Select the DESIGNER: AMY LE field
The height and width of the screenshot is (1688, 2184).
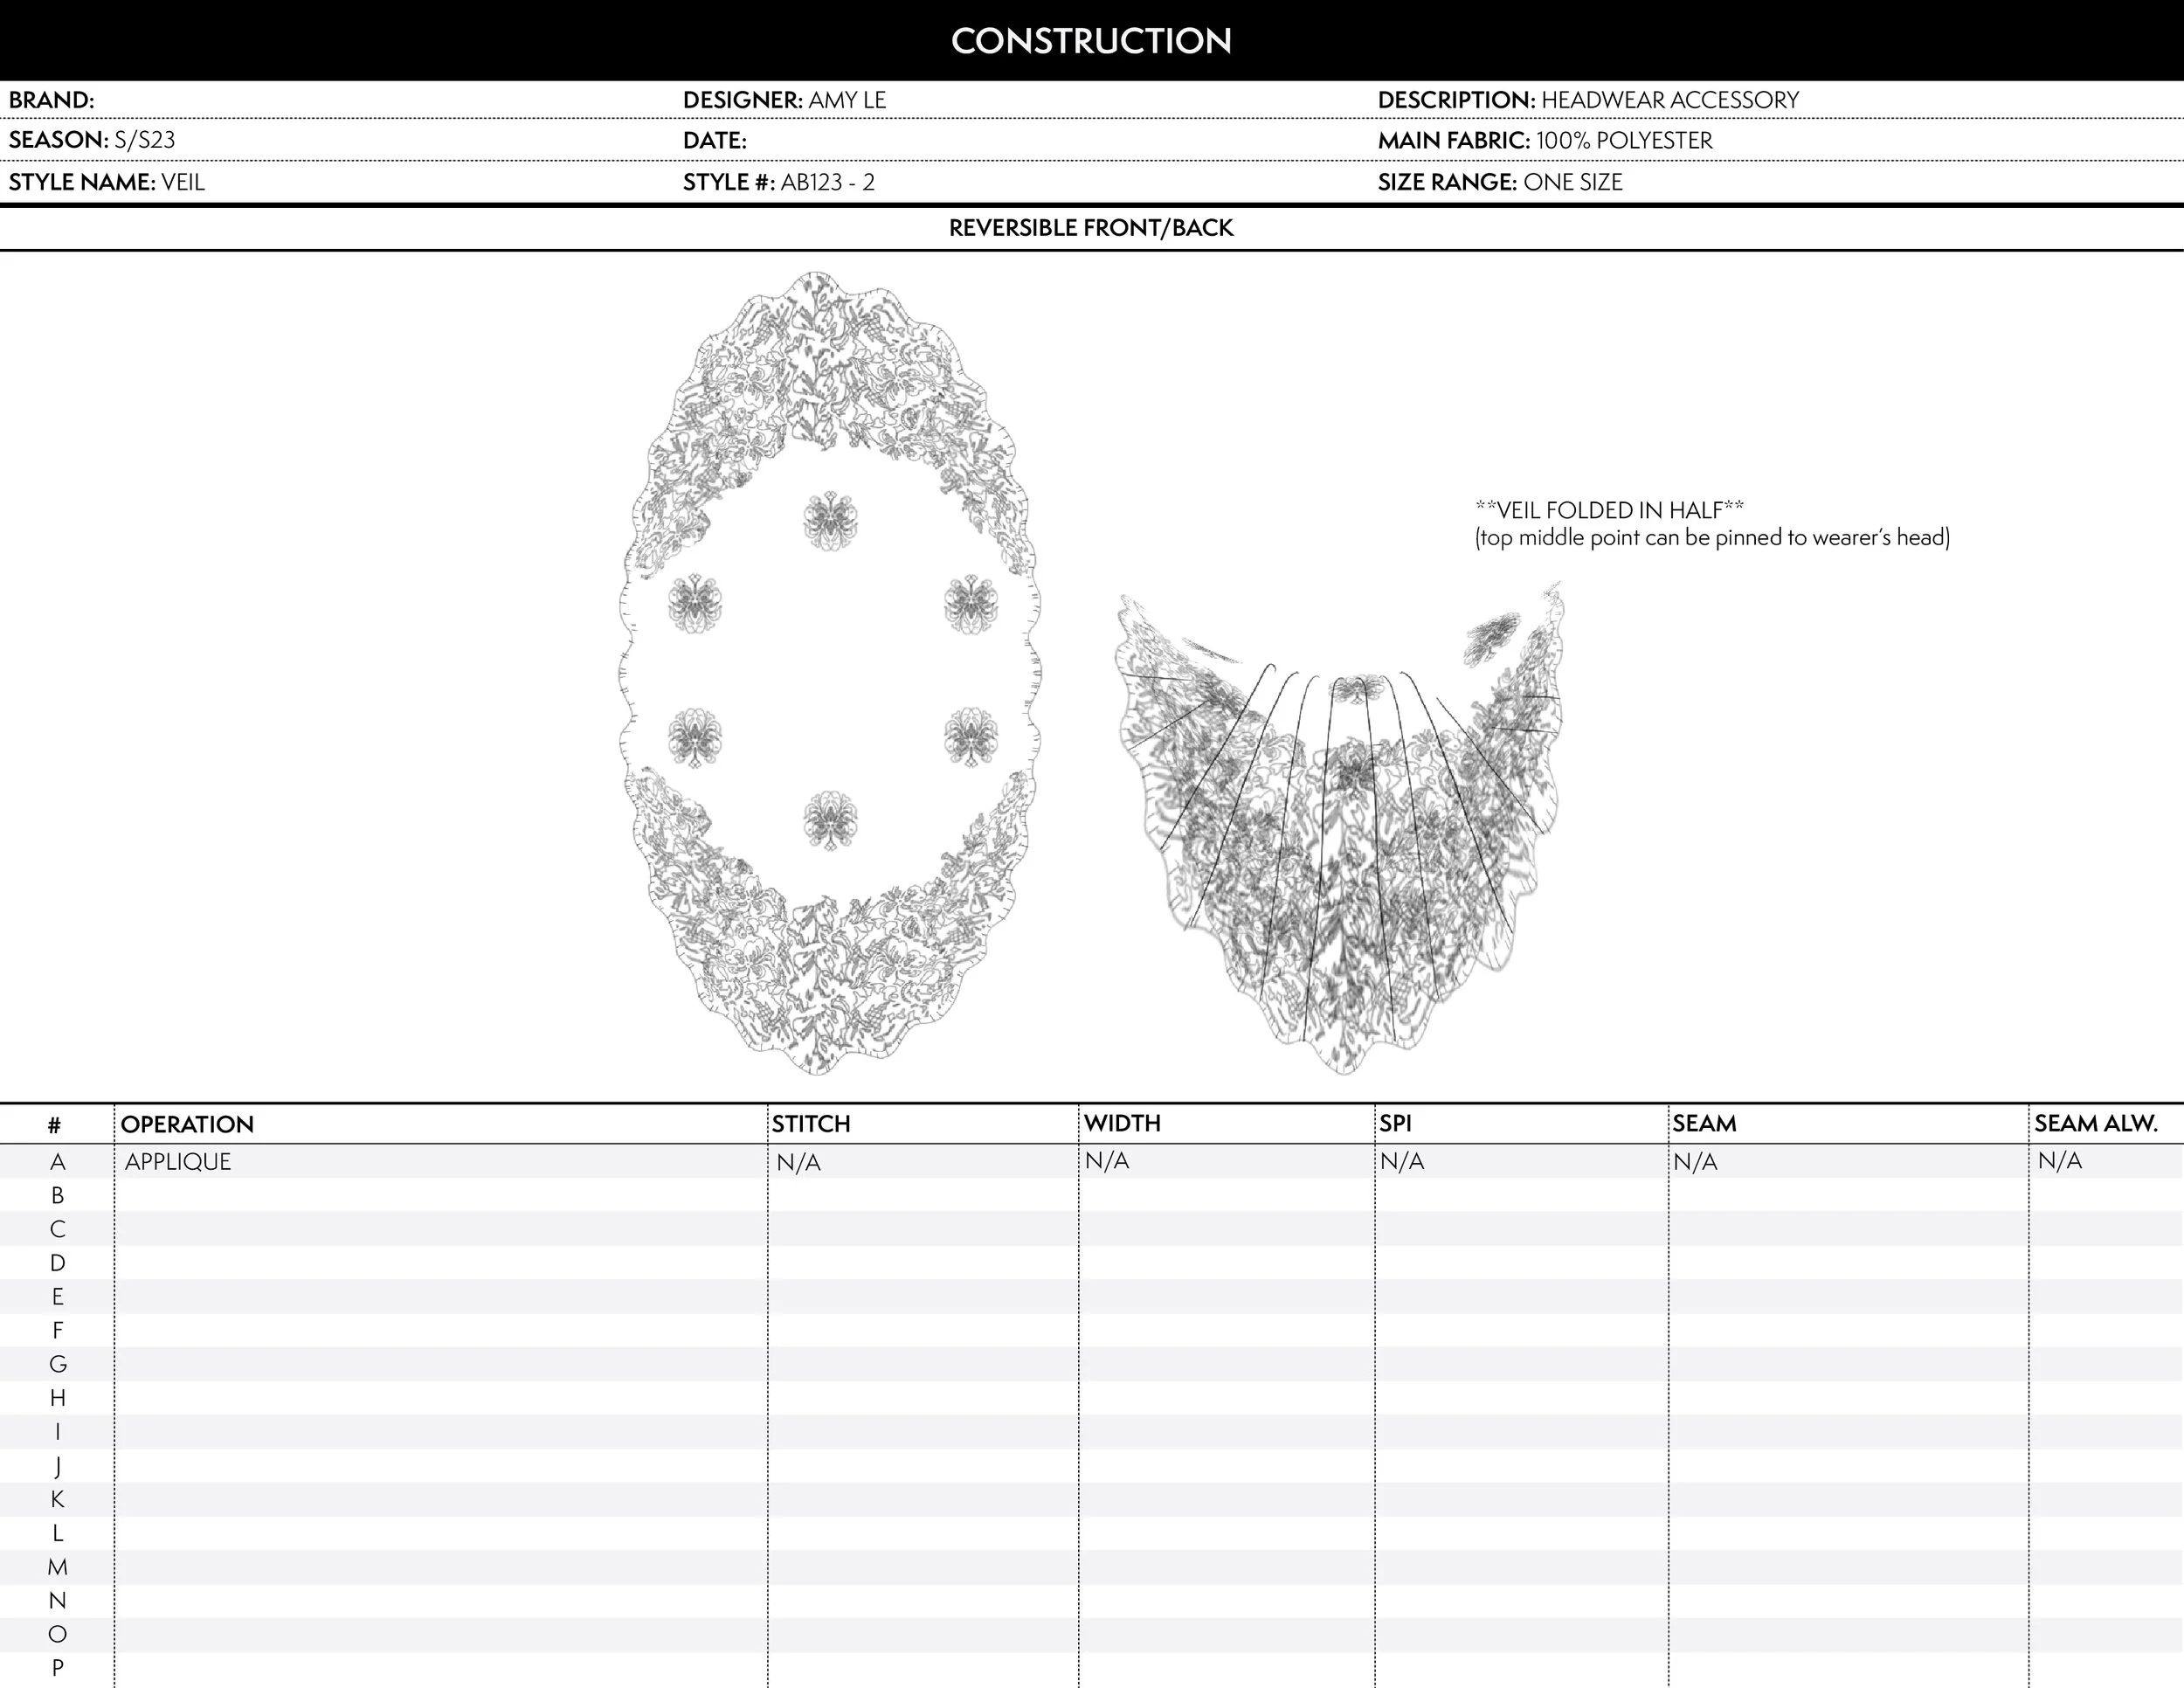(x=784, y=100)
